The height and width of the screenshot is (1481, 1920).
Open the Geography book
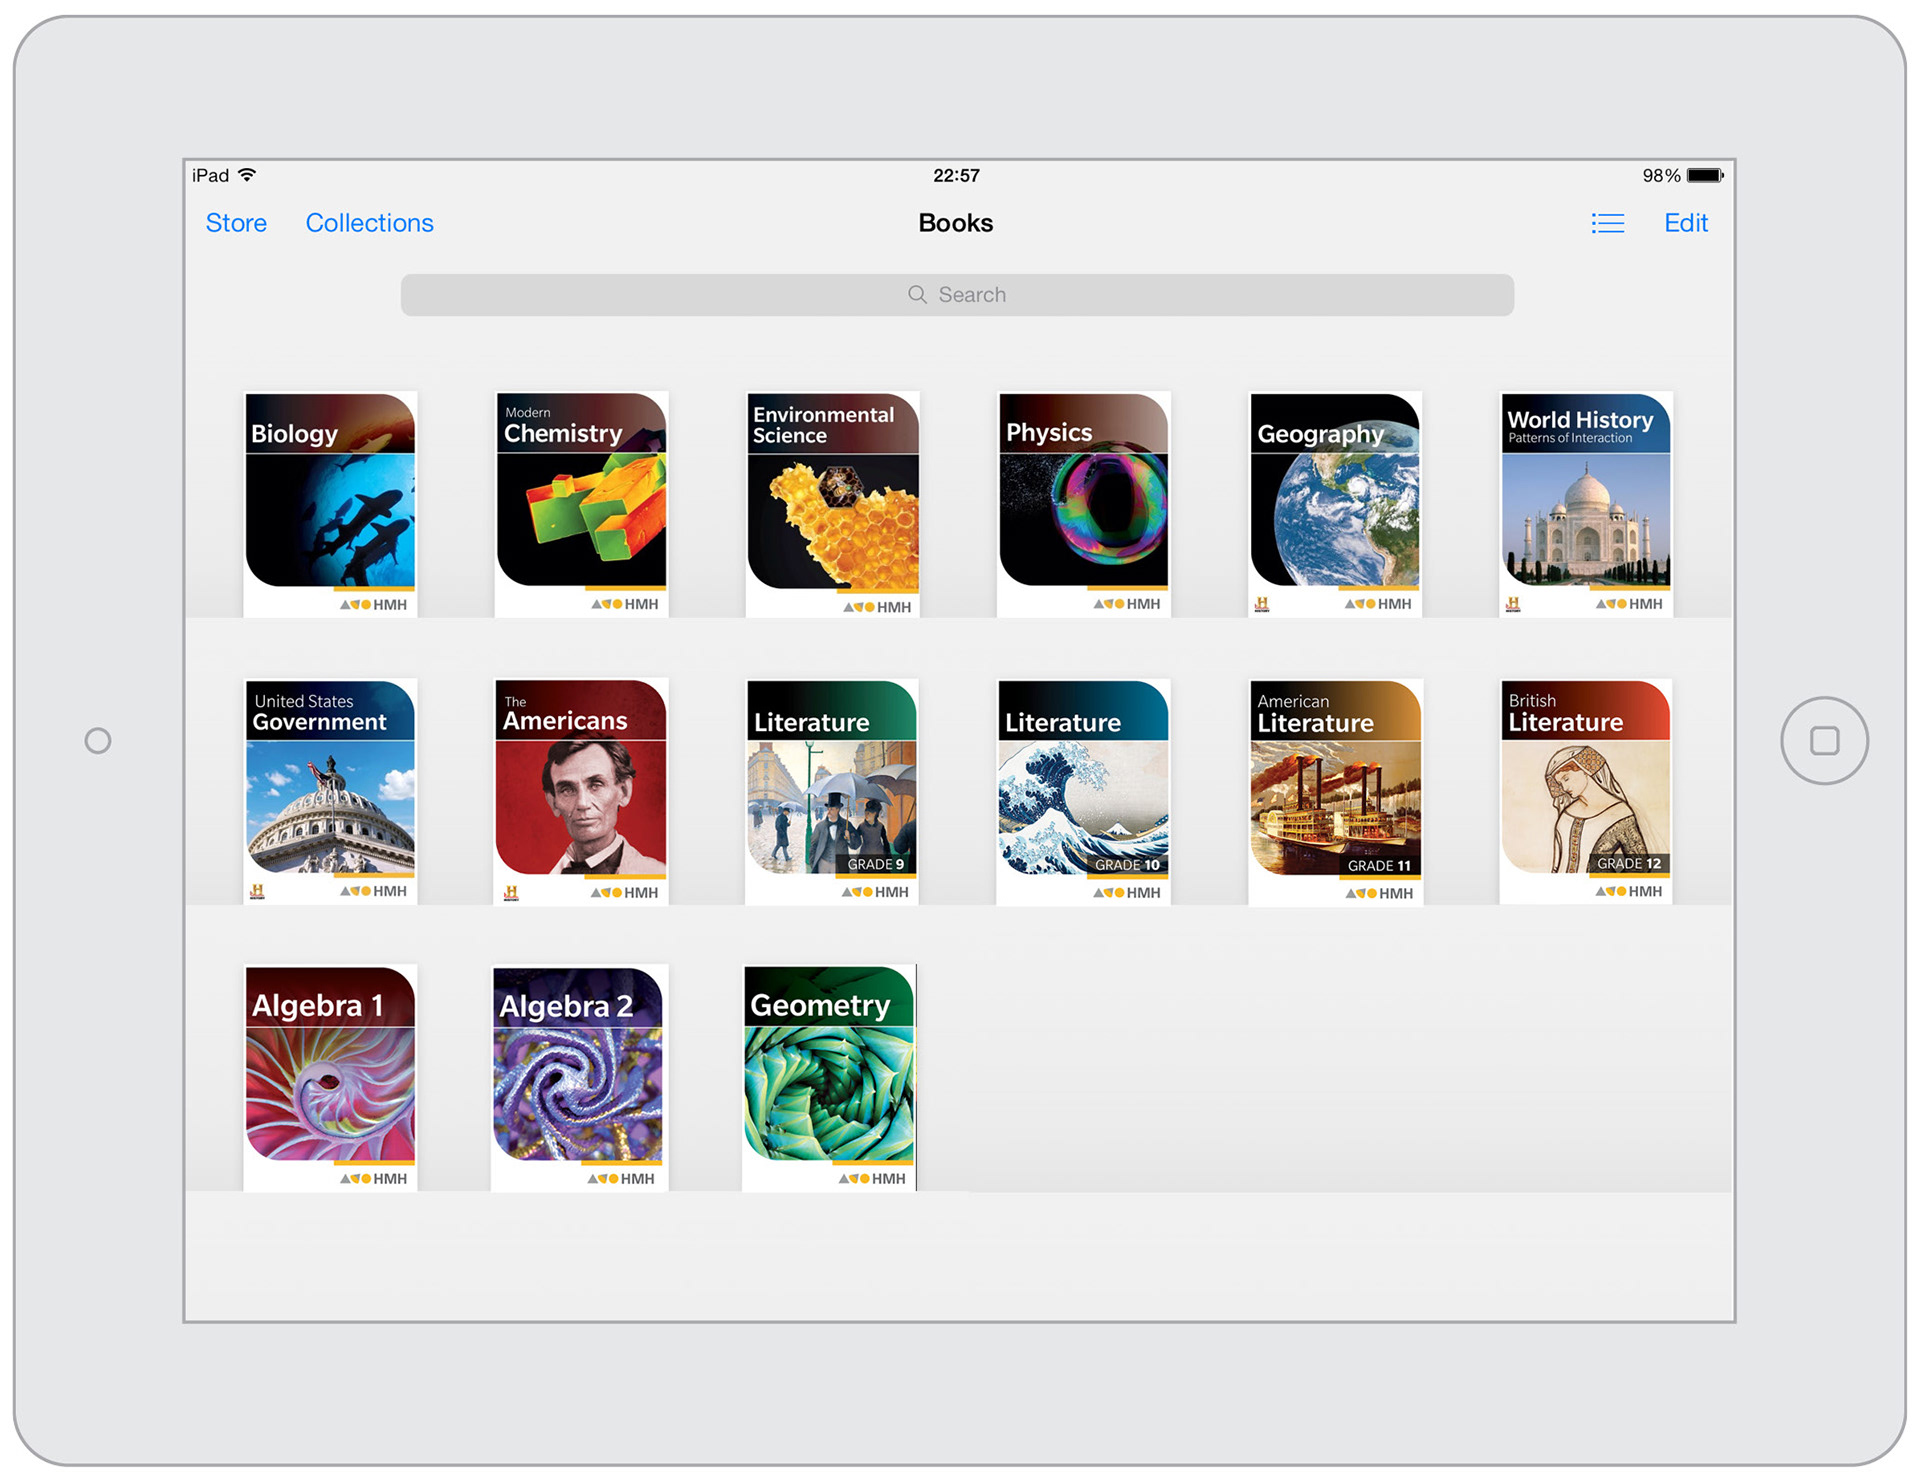pos(1335,504)
